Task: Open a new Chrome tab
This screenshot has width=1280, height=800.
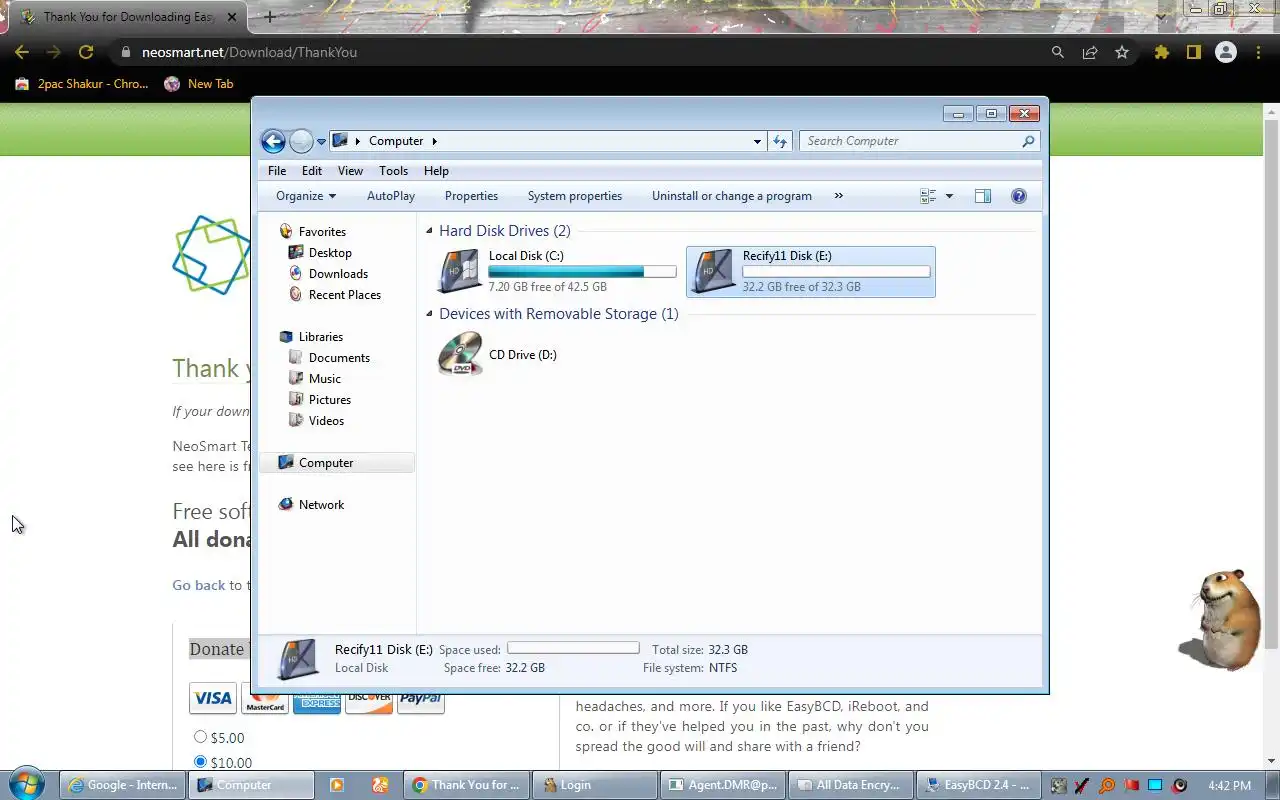Action: coord(269,17)
